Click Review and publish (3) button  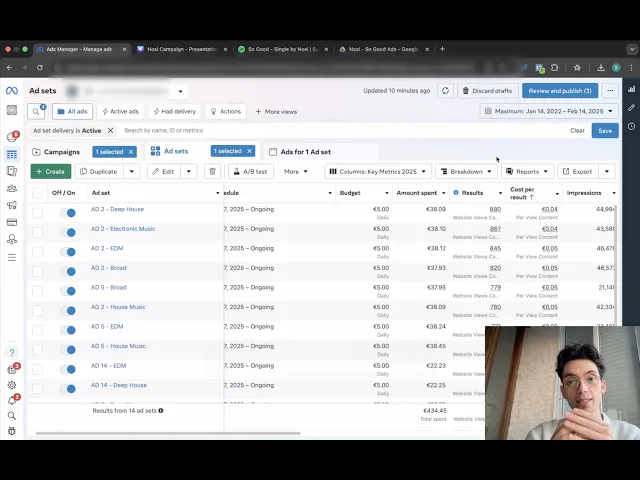[560, 91]
